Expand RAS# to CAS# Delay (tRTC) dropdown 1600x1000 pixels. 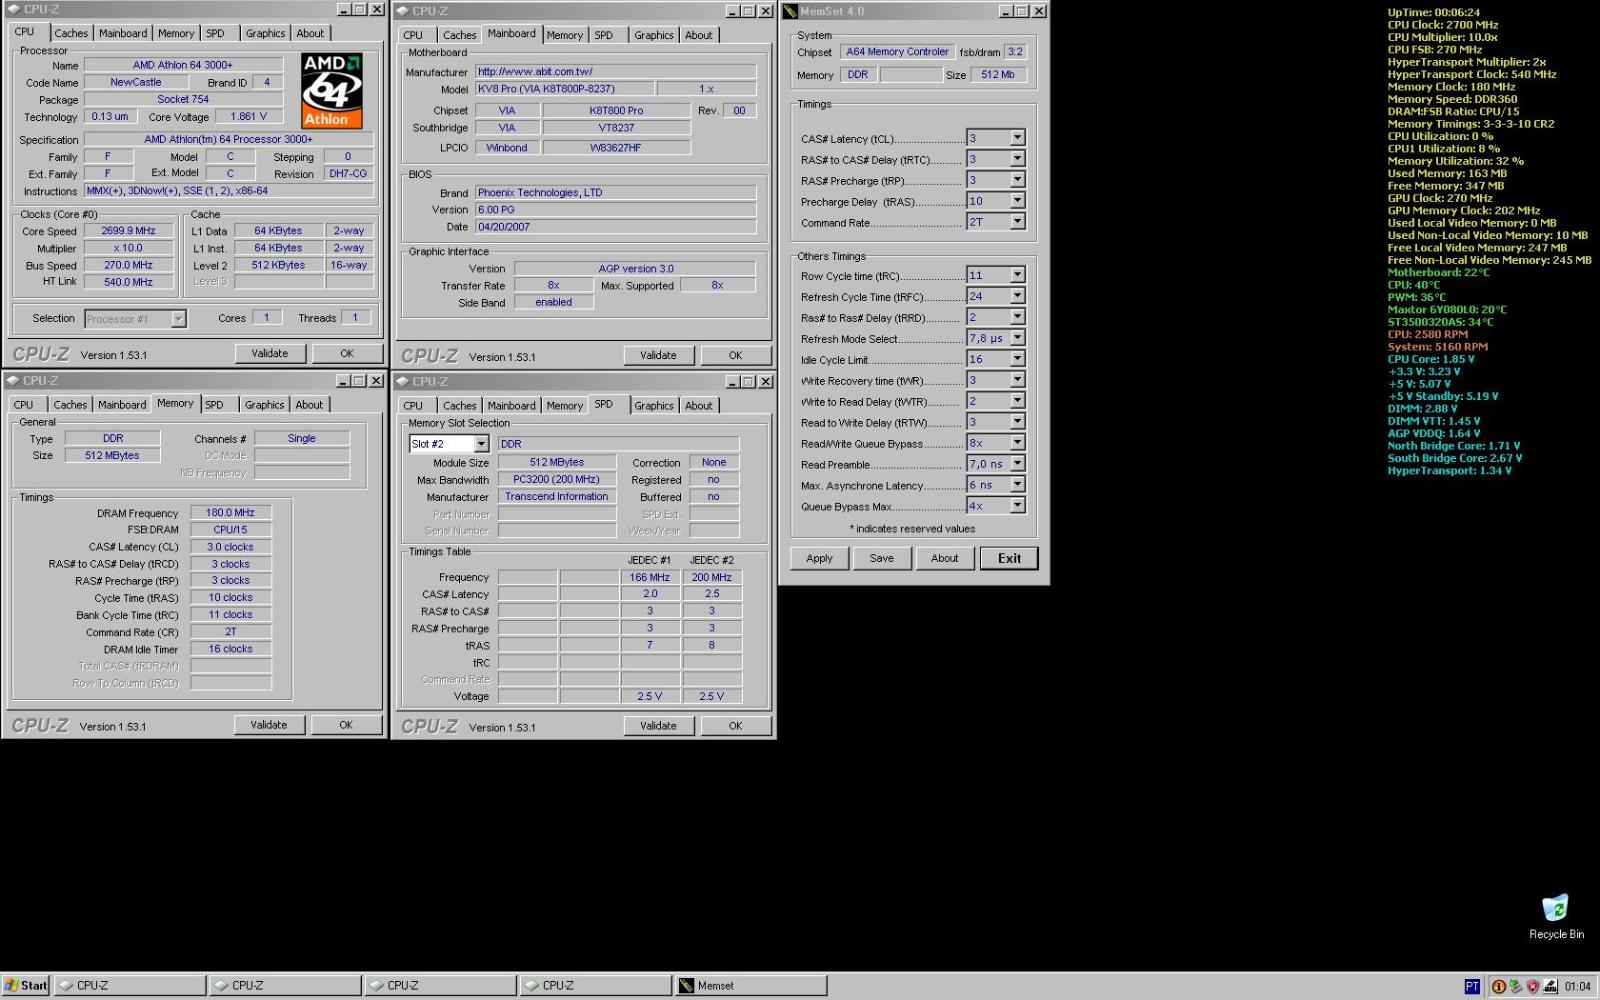1017,159
